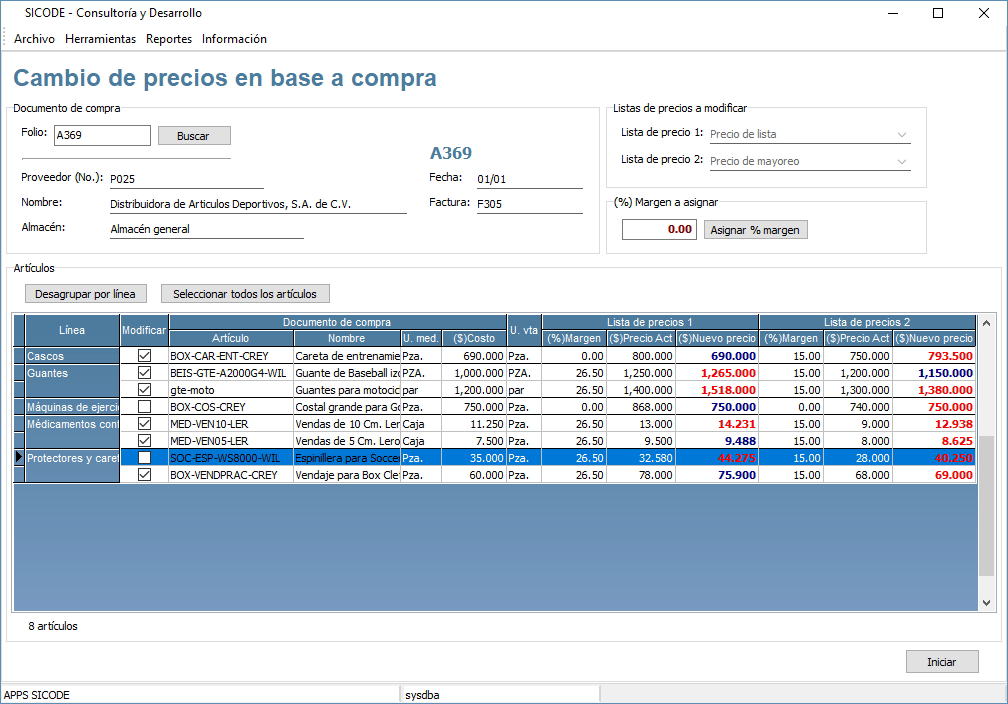
Task: Select the Cascos line cell
Action: click(70, 356)
